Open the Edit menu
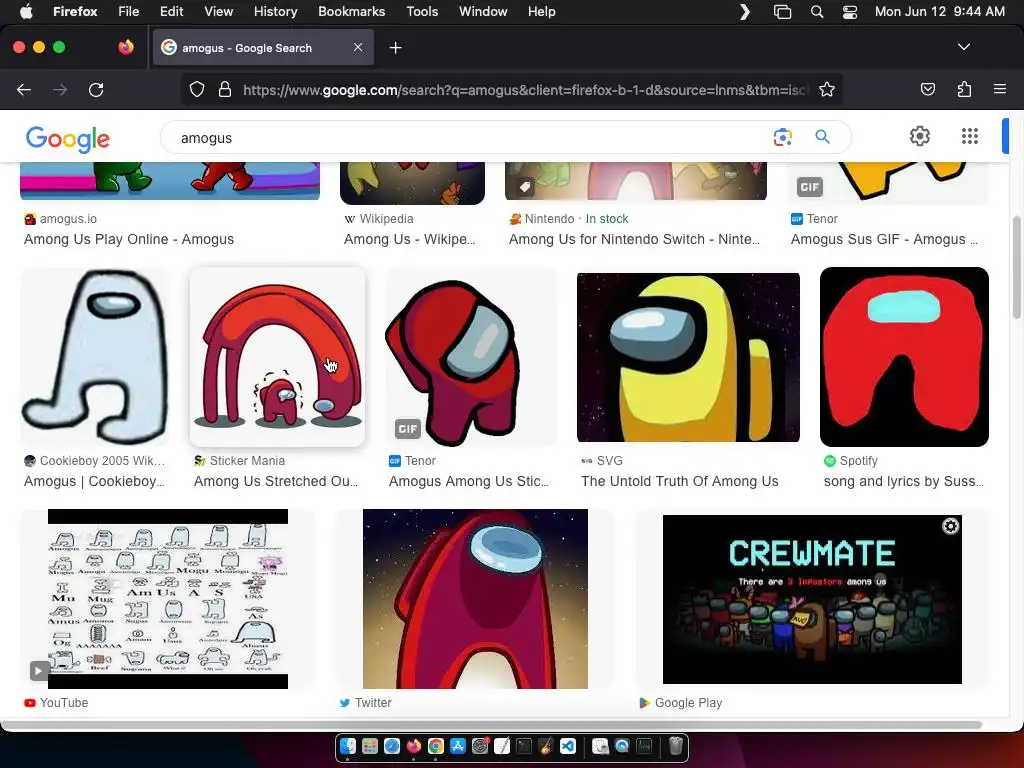Image resolution: width=1024 pixels, height=768 pixels. (171, 11)
